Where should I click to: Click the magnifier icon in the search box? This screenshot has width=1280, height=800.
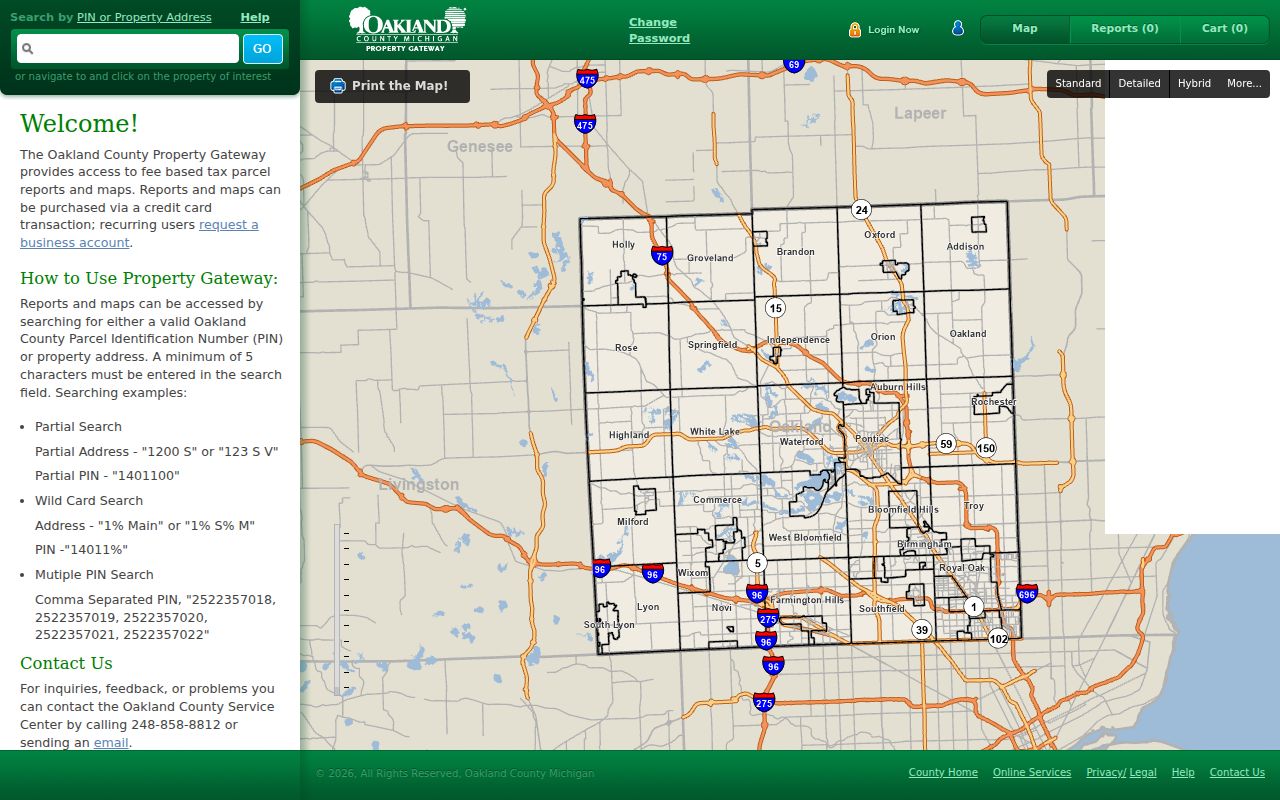28,48
